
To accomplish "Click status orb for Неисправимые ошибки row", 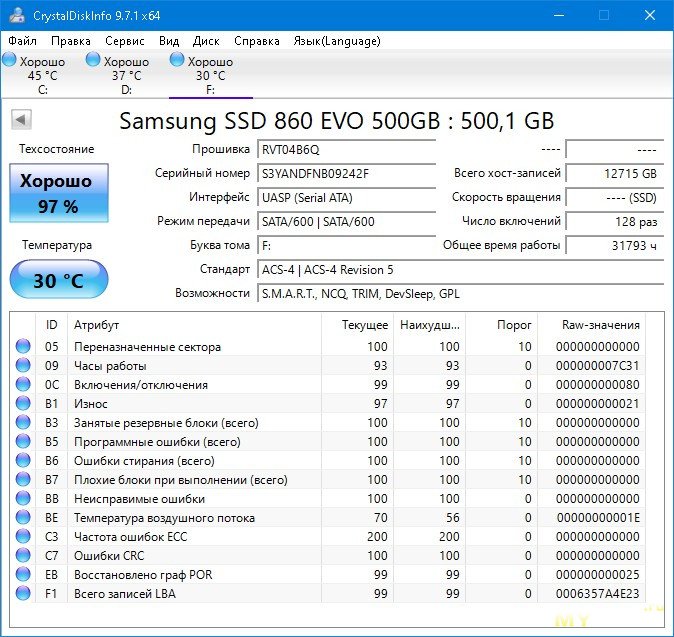I will pyautogui.click(x=23, y=499).
